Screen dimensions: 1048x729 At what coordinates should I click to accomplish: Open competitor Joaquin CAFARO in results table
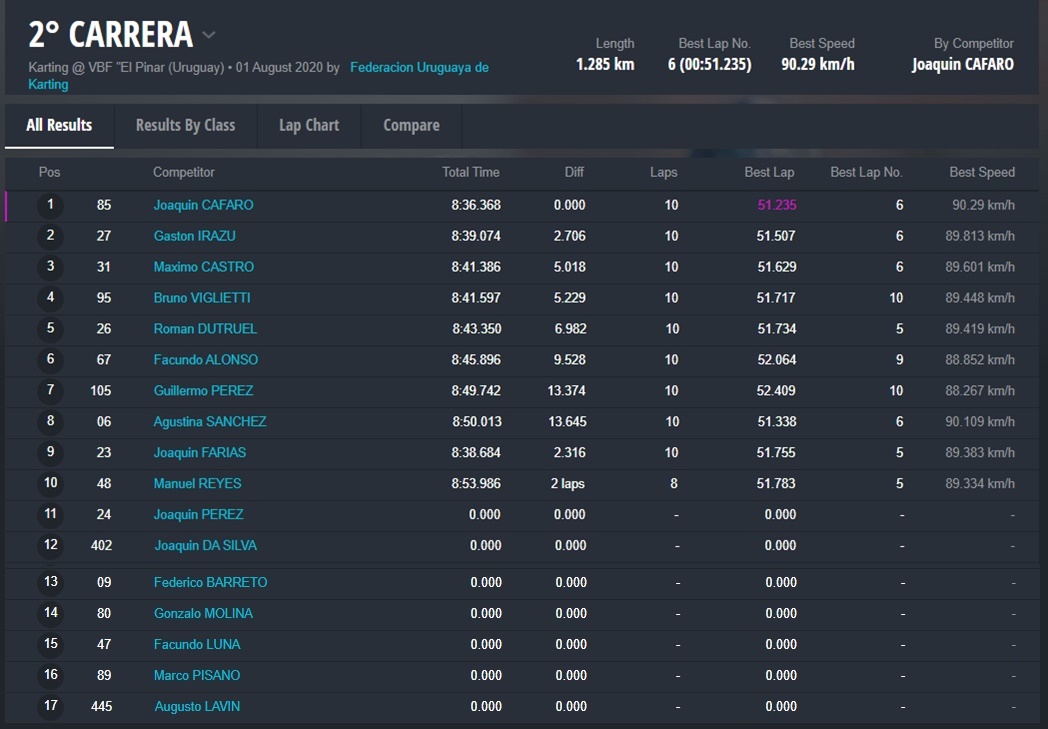[203, 205]
